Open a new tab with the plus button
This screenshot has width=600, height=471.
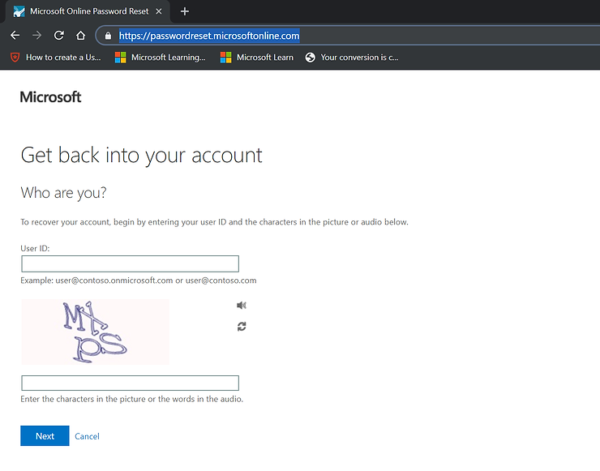(x=185, y=11)
